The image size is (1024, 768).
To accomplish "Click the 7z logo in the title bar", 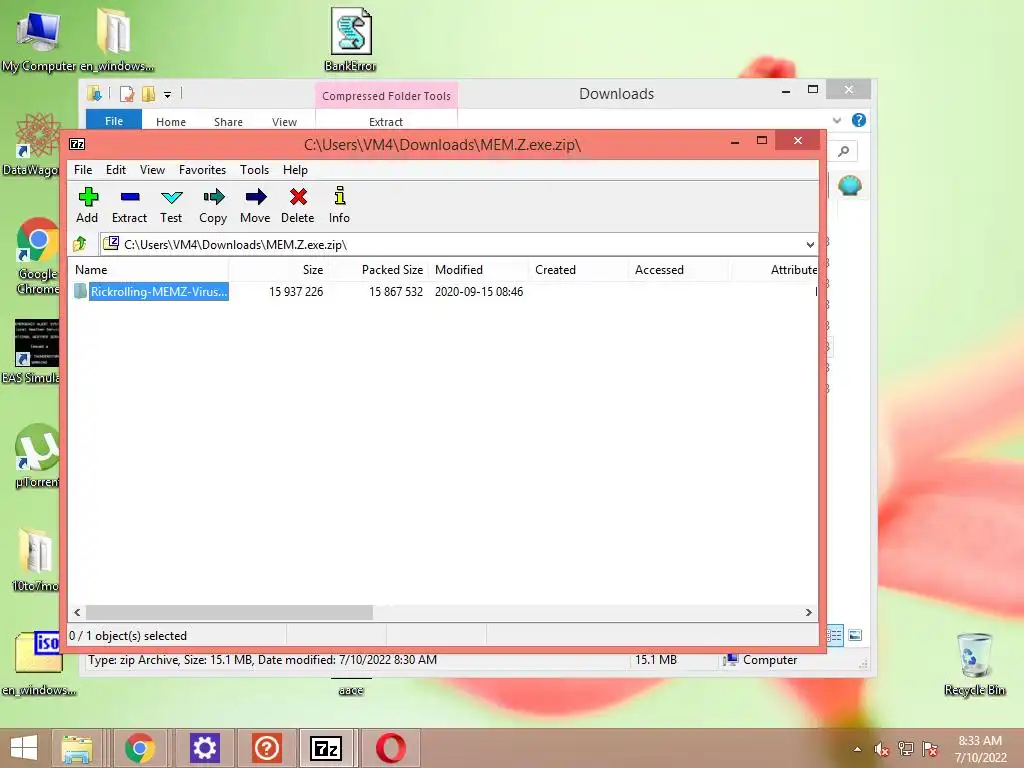I will (x=77, y=144).
